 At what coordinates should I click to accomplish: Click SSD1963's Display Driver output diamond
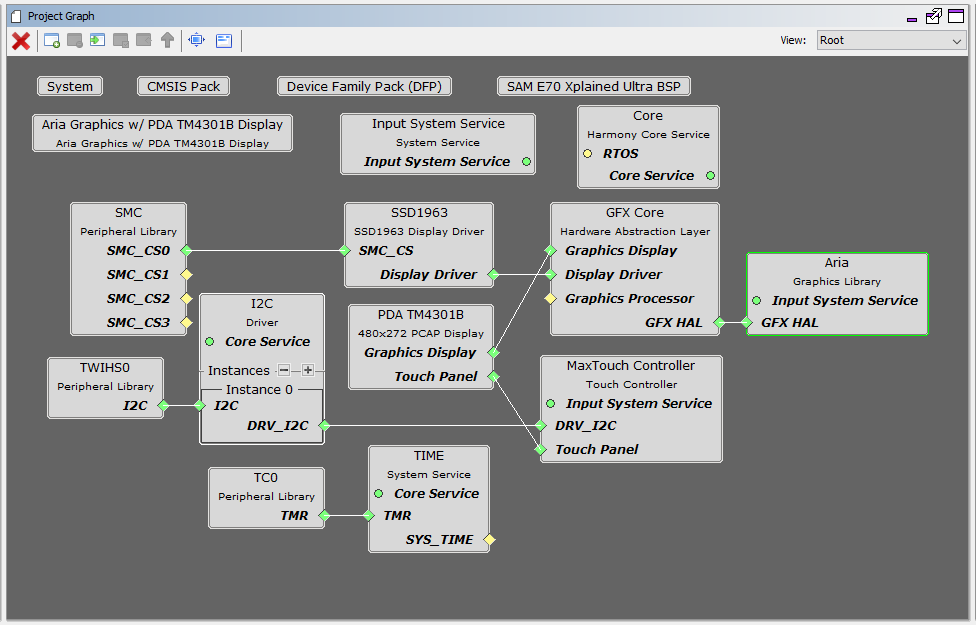click(x=494, y=275)
